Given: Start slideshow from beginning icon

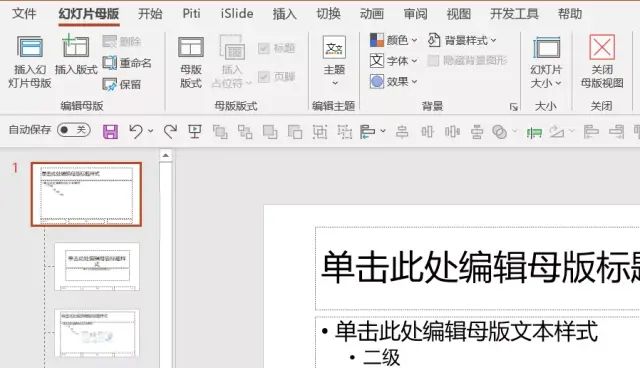Looking at the screenshot, I should click(x=195, y=131).
